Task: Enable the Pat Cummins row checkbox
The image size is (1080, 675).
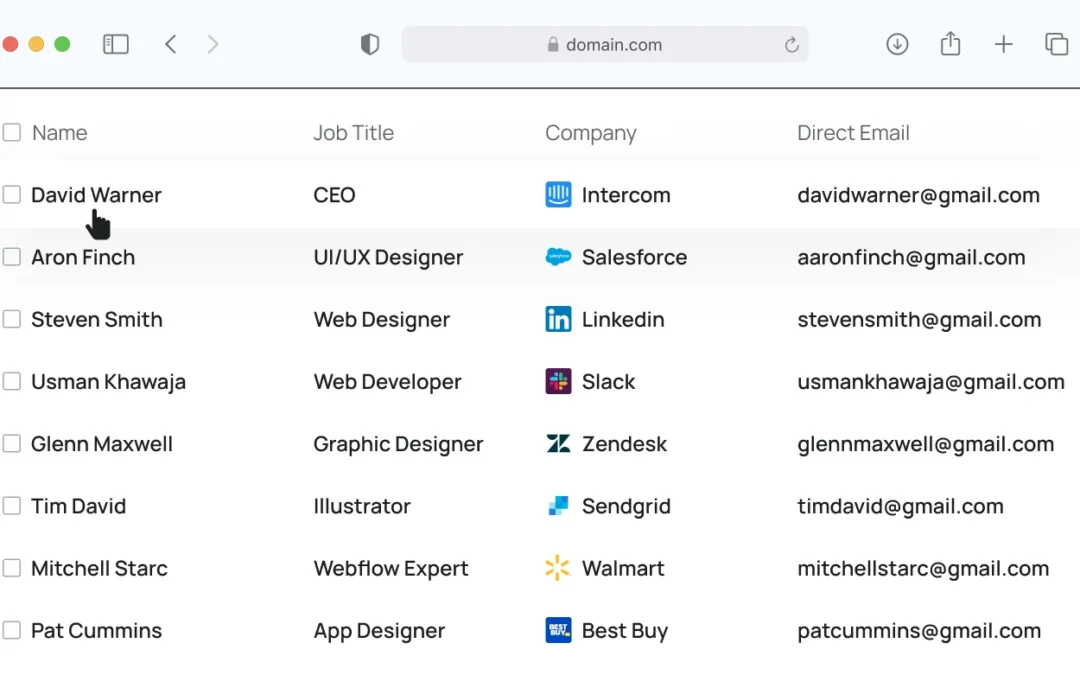Action: 12,630
